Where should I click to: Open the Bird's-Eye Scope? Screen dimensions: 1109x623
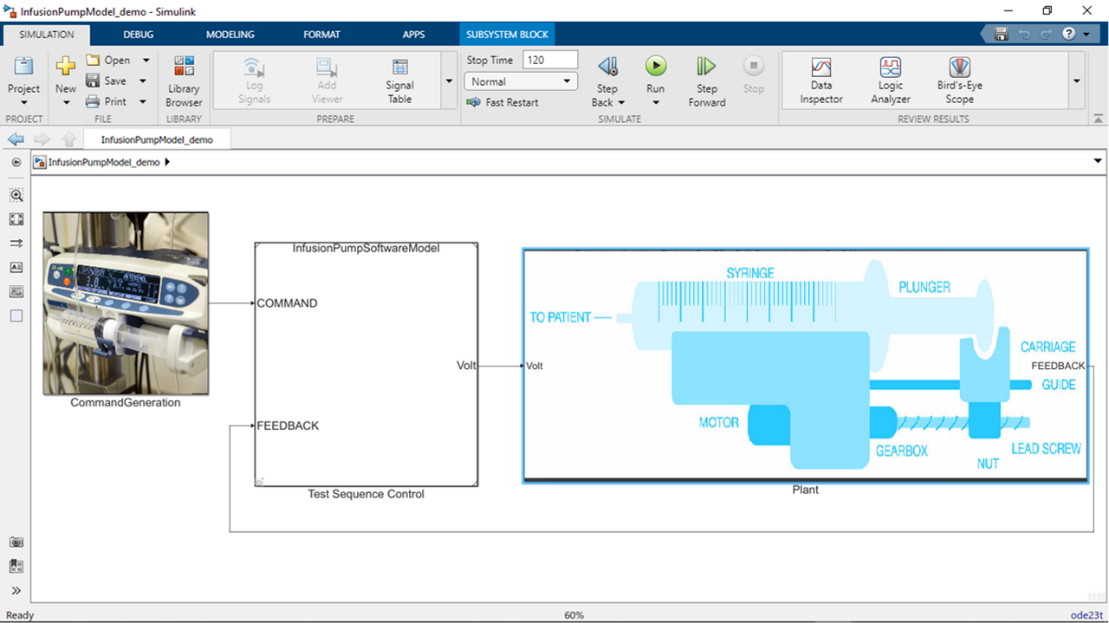[958, 80]
